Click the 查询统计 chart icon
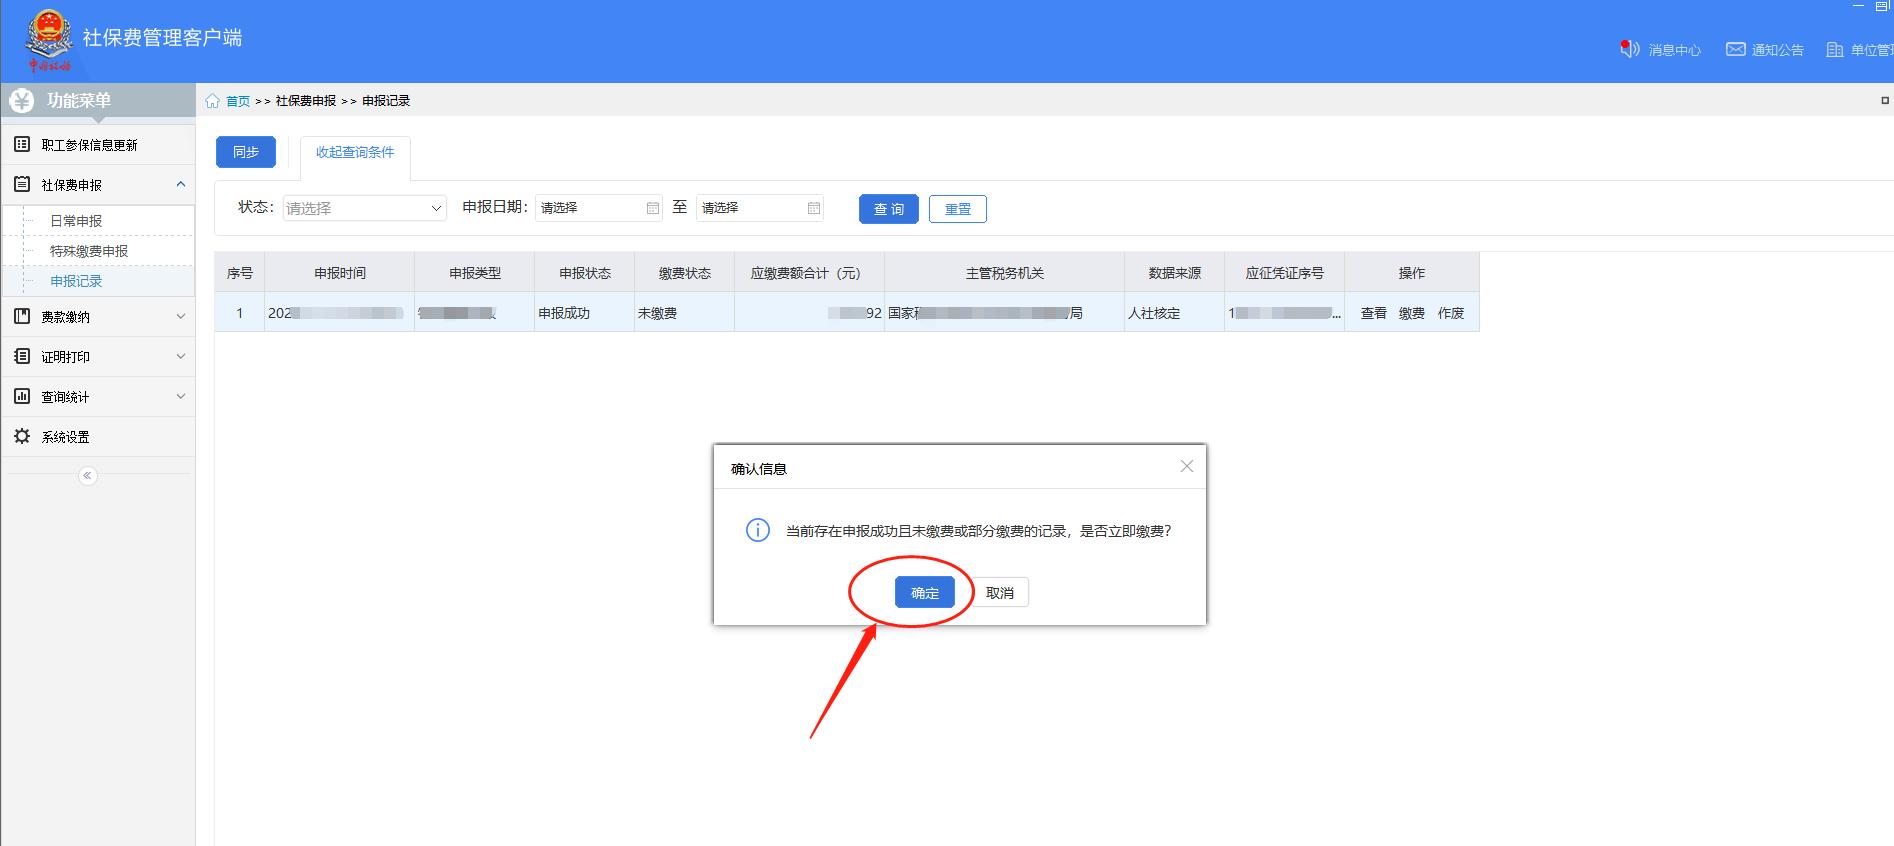 [22, 397]
